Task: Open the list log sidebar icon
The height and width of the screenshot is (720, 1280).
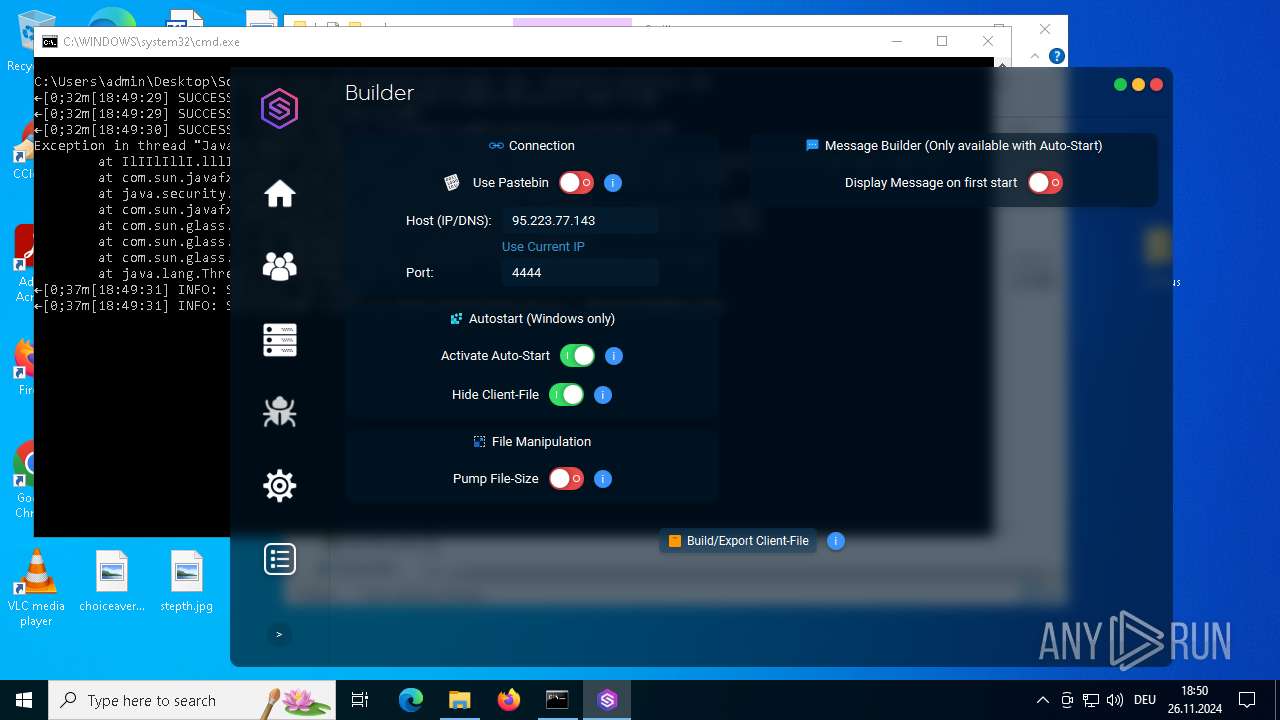Action: (279, 559)
